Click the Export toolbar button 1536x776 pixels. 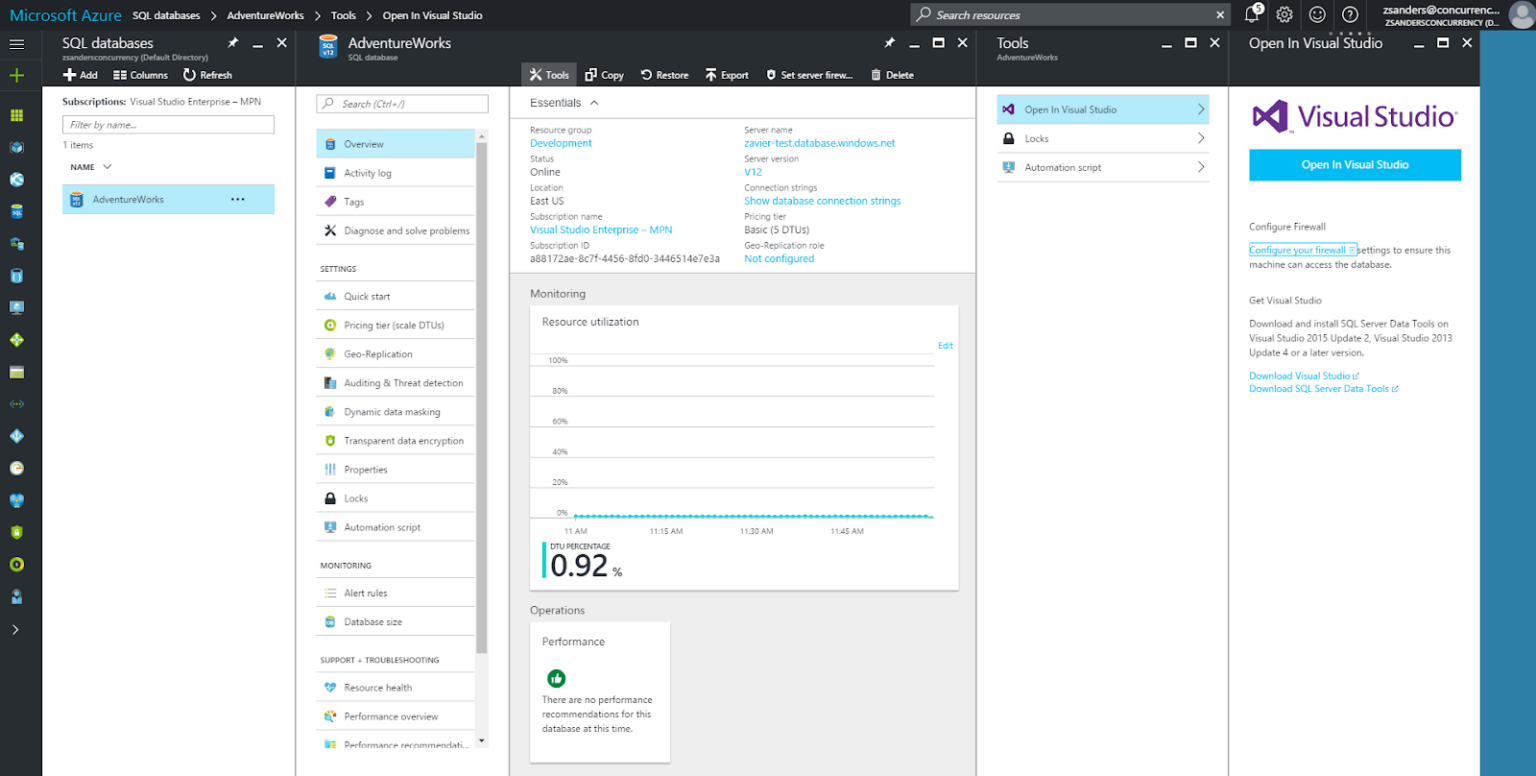727,75
